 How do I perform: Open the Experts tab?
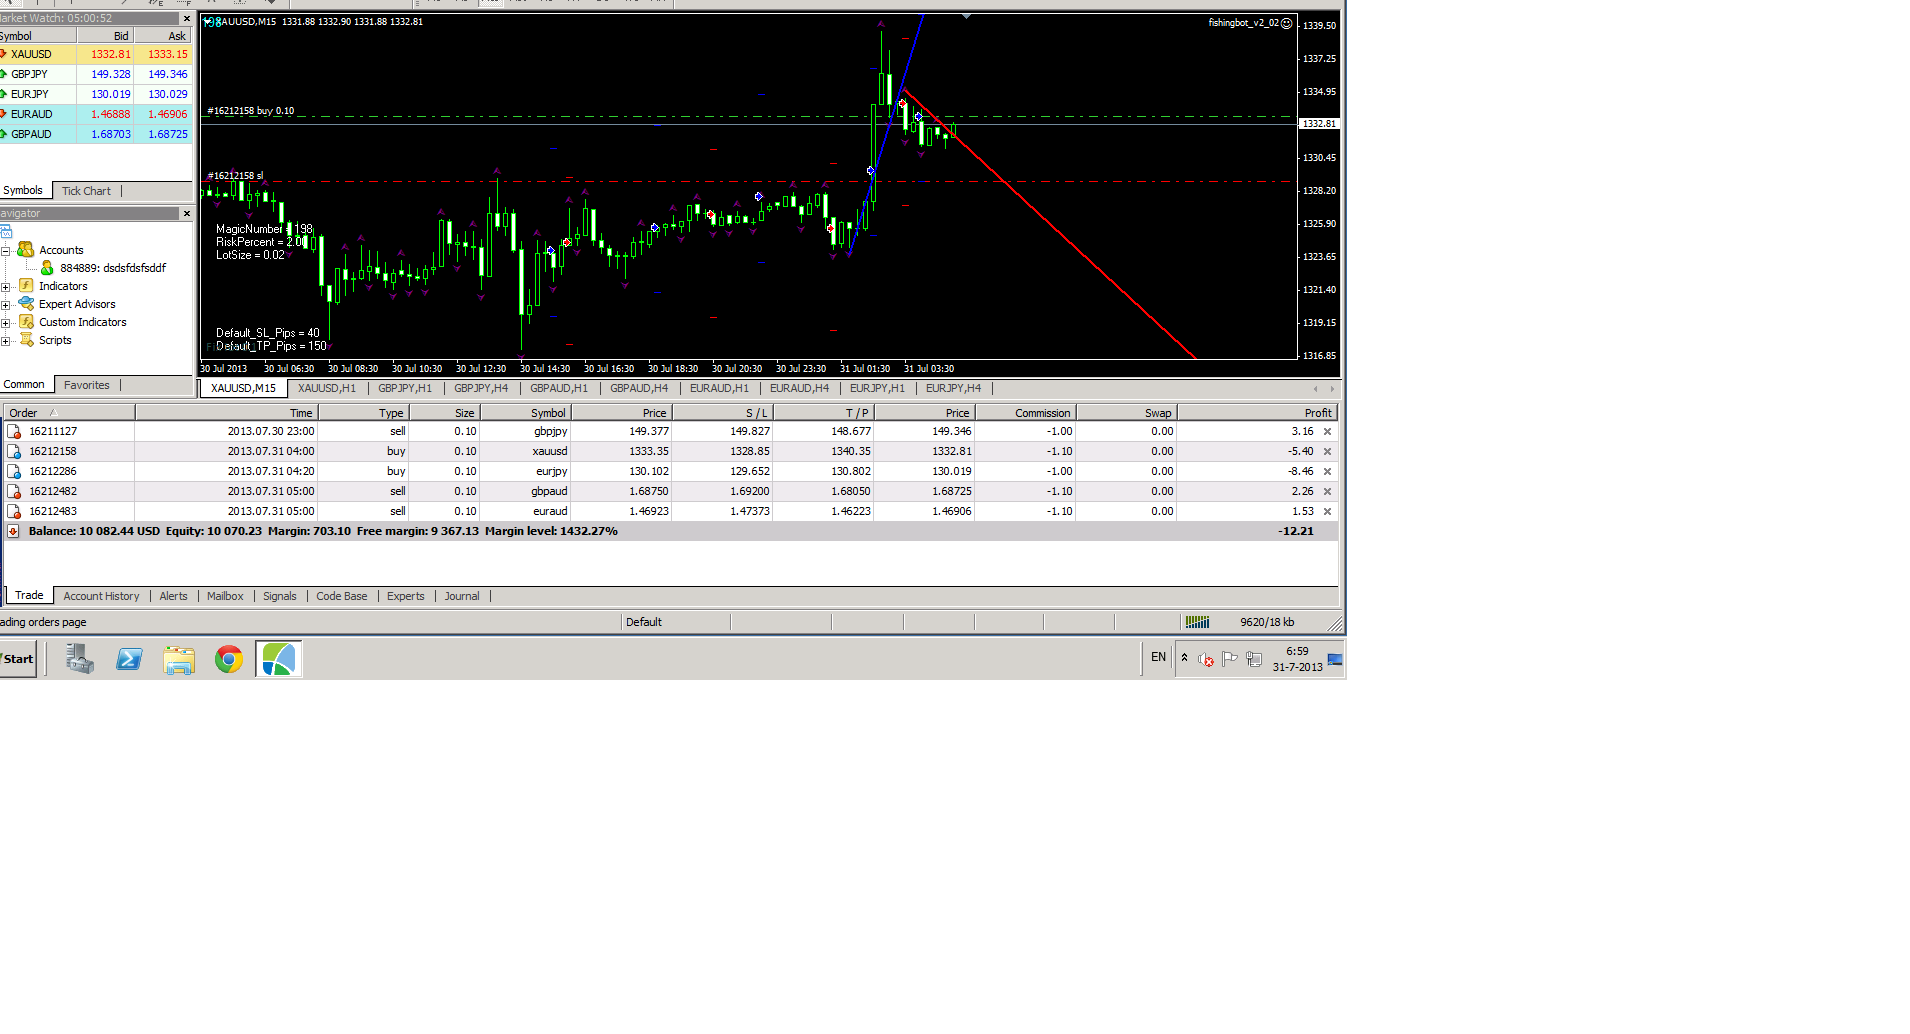click(406, 596)
